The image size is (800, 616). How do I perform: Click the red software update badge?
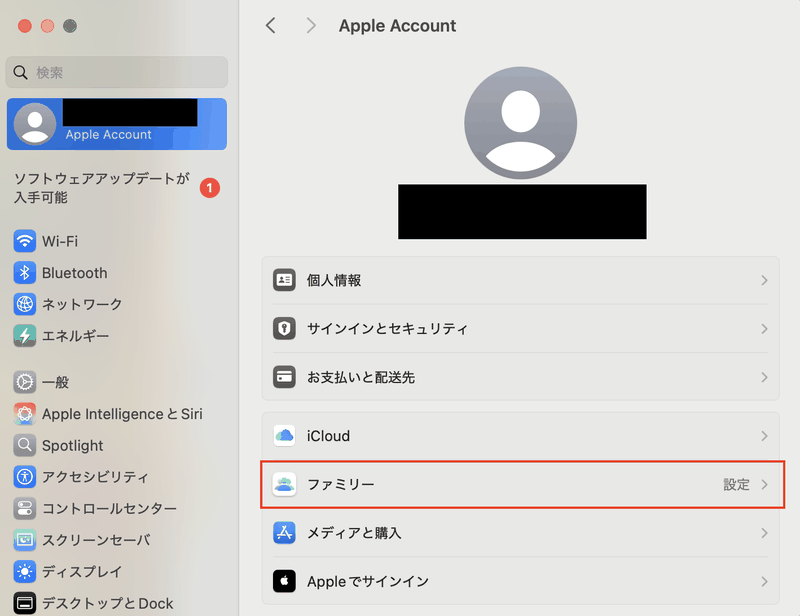210,188
